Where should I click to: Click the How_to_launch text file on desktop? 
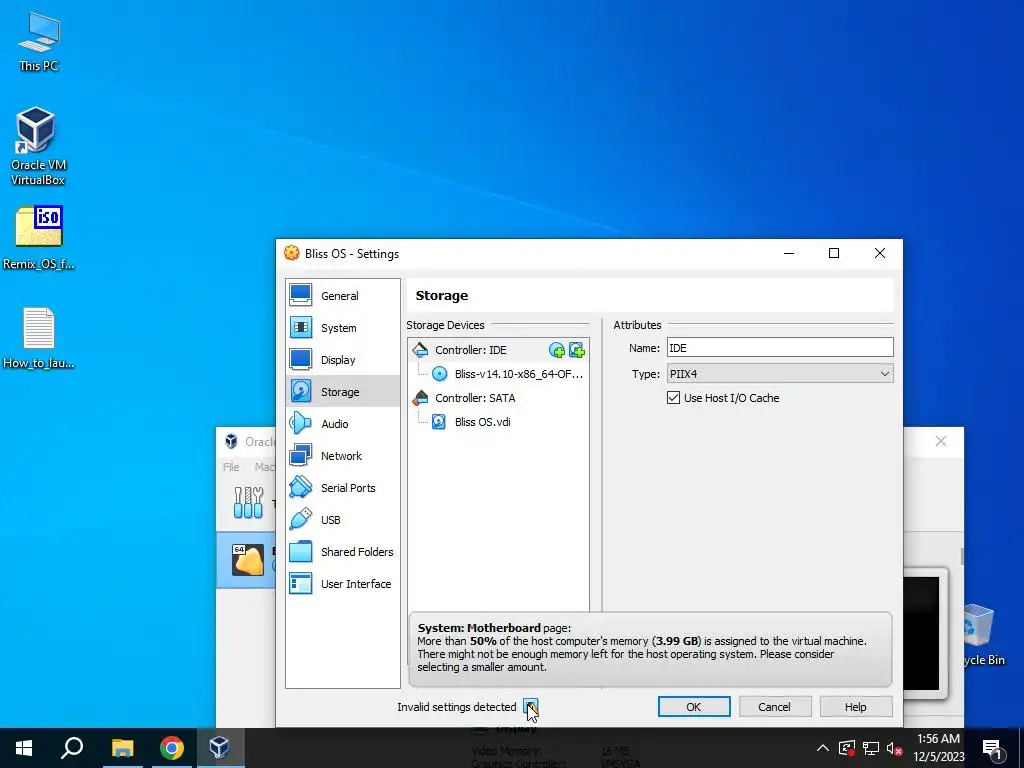click(x=39, y=338)
